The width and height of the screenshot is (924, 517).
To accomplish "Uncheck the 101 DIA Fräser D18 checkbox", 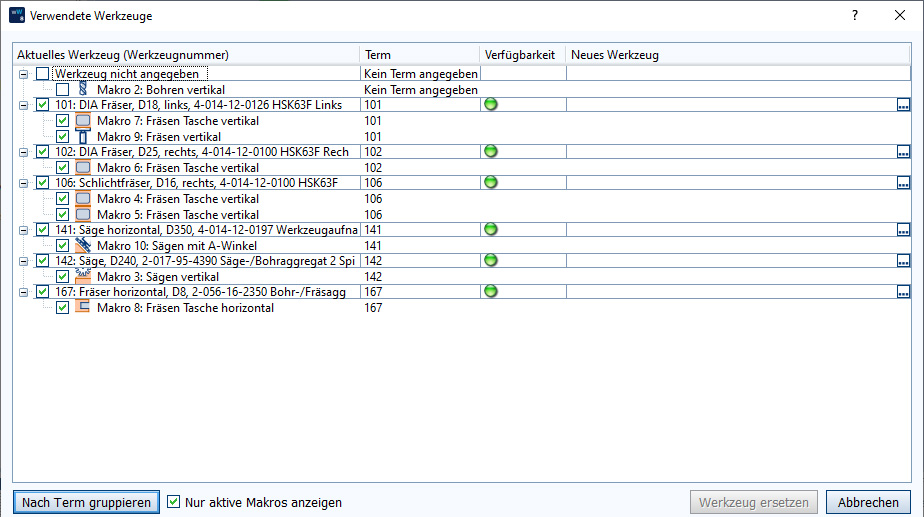I will click(42, 104).
